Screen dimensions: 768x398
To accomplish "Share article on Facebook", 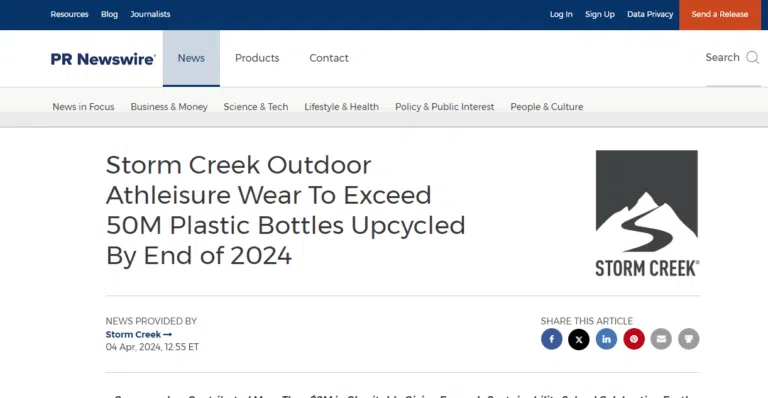I will pyautogui.click(x=551, y=339).
